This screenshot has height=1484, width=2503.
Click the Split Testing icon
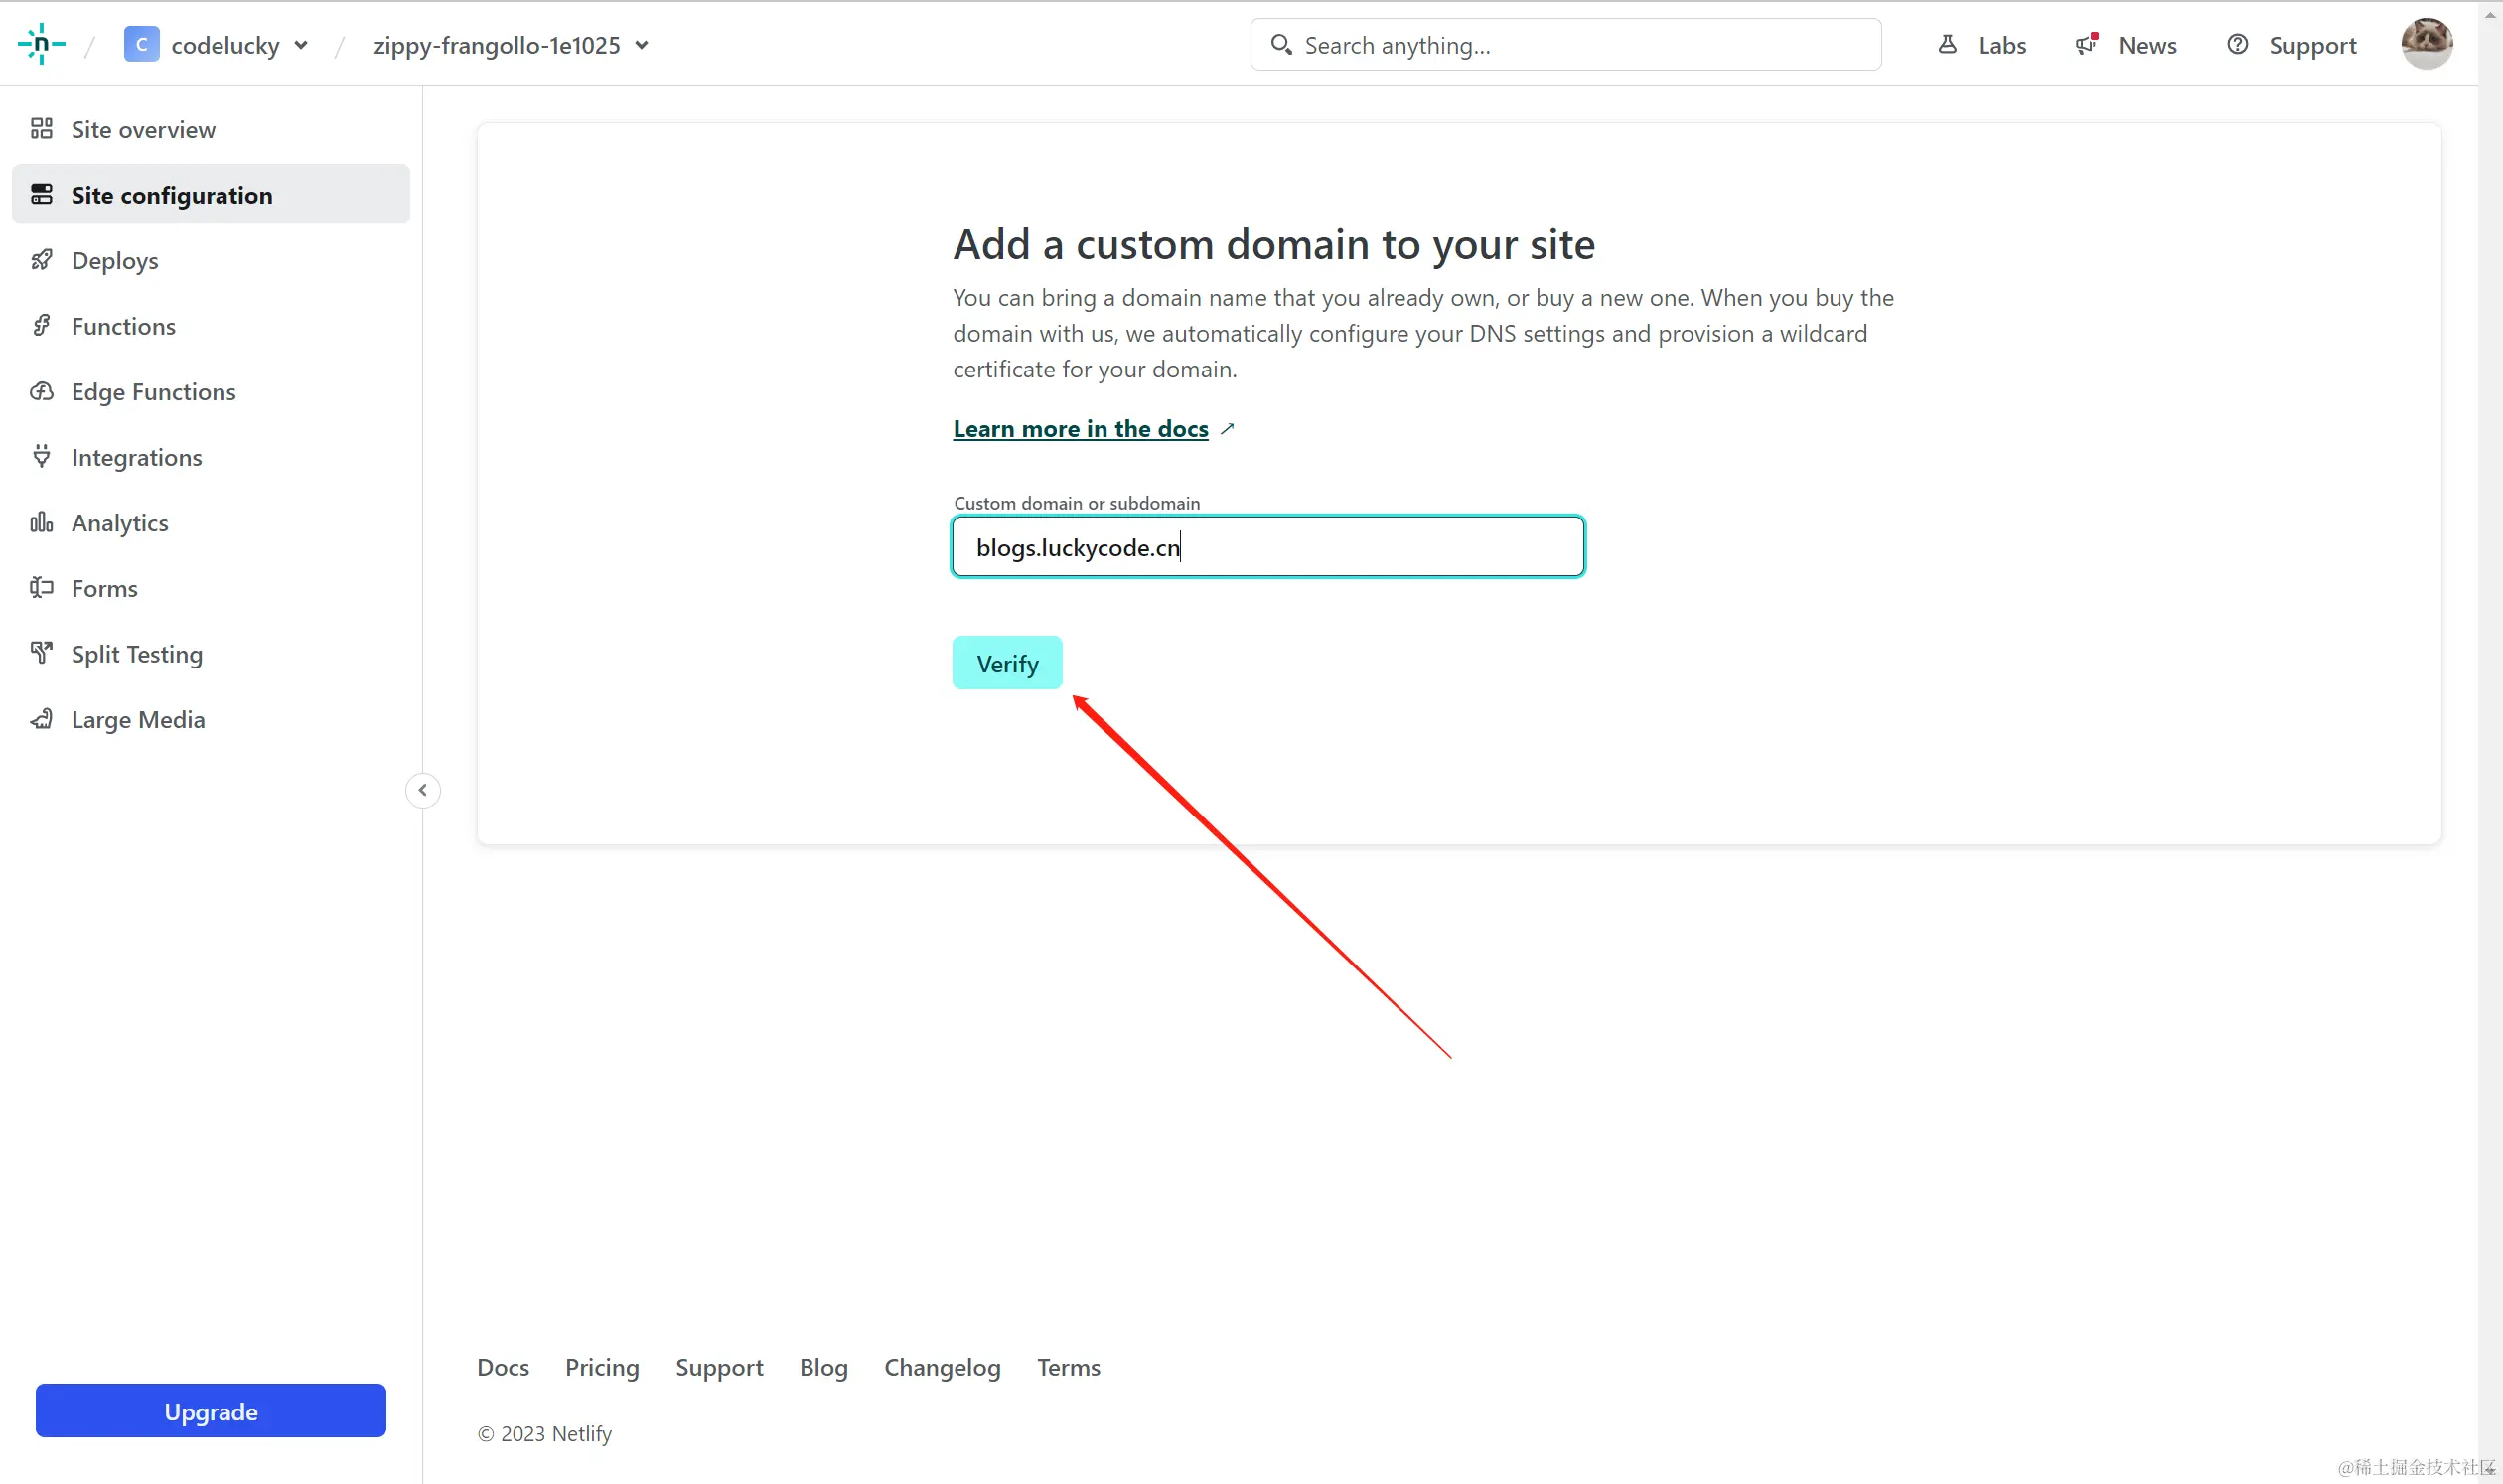41,653
